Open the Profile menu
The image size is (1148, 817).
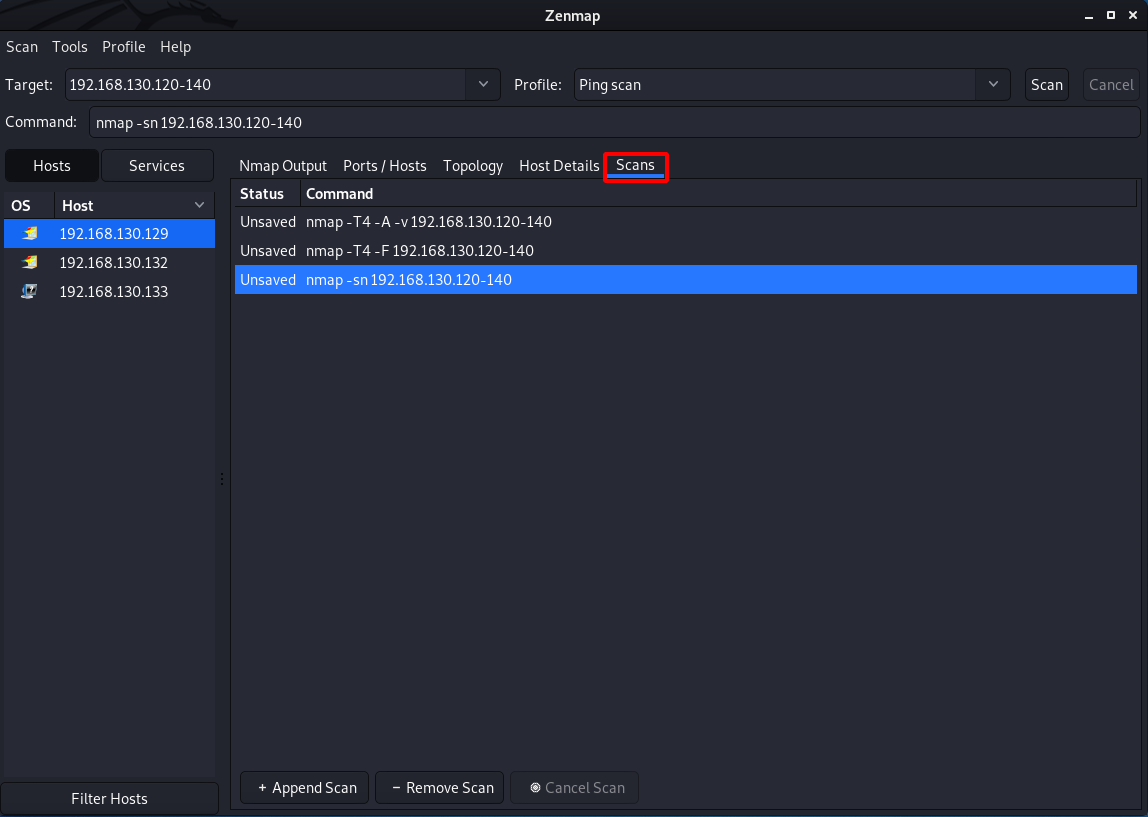click(x=124, y=47)
